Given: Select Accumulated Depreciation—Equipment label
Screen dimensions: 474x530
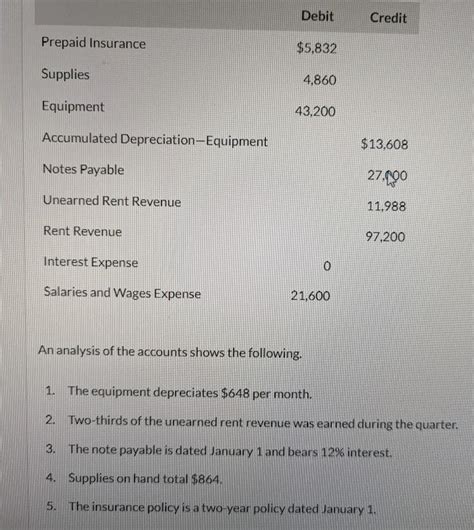Looking at the screenshot, I should 155,140.
